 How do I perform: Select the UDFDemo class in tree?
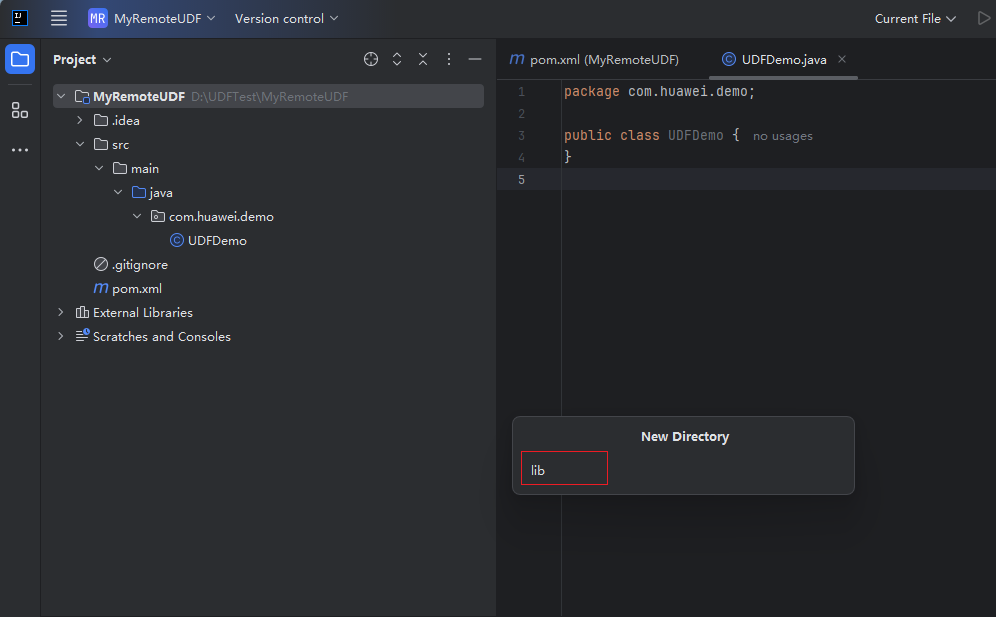pos(268,240)
